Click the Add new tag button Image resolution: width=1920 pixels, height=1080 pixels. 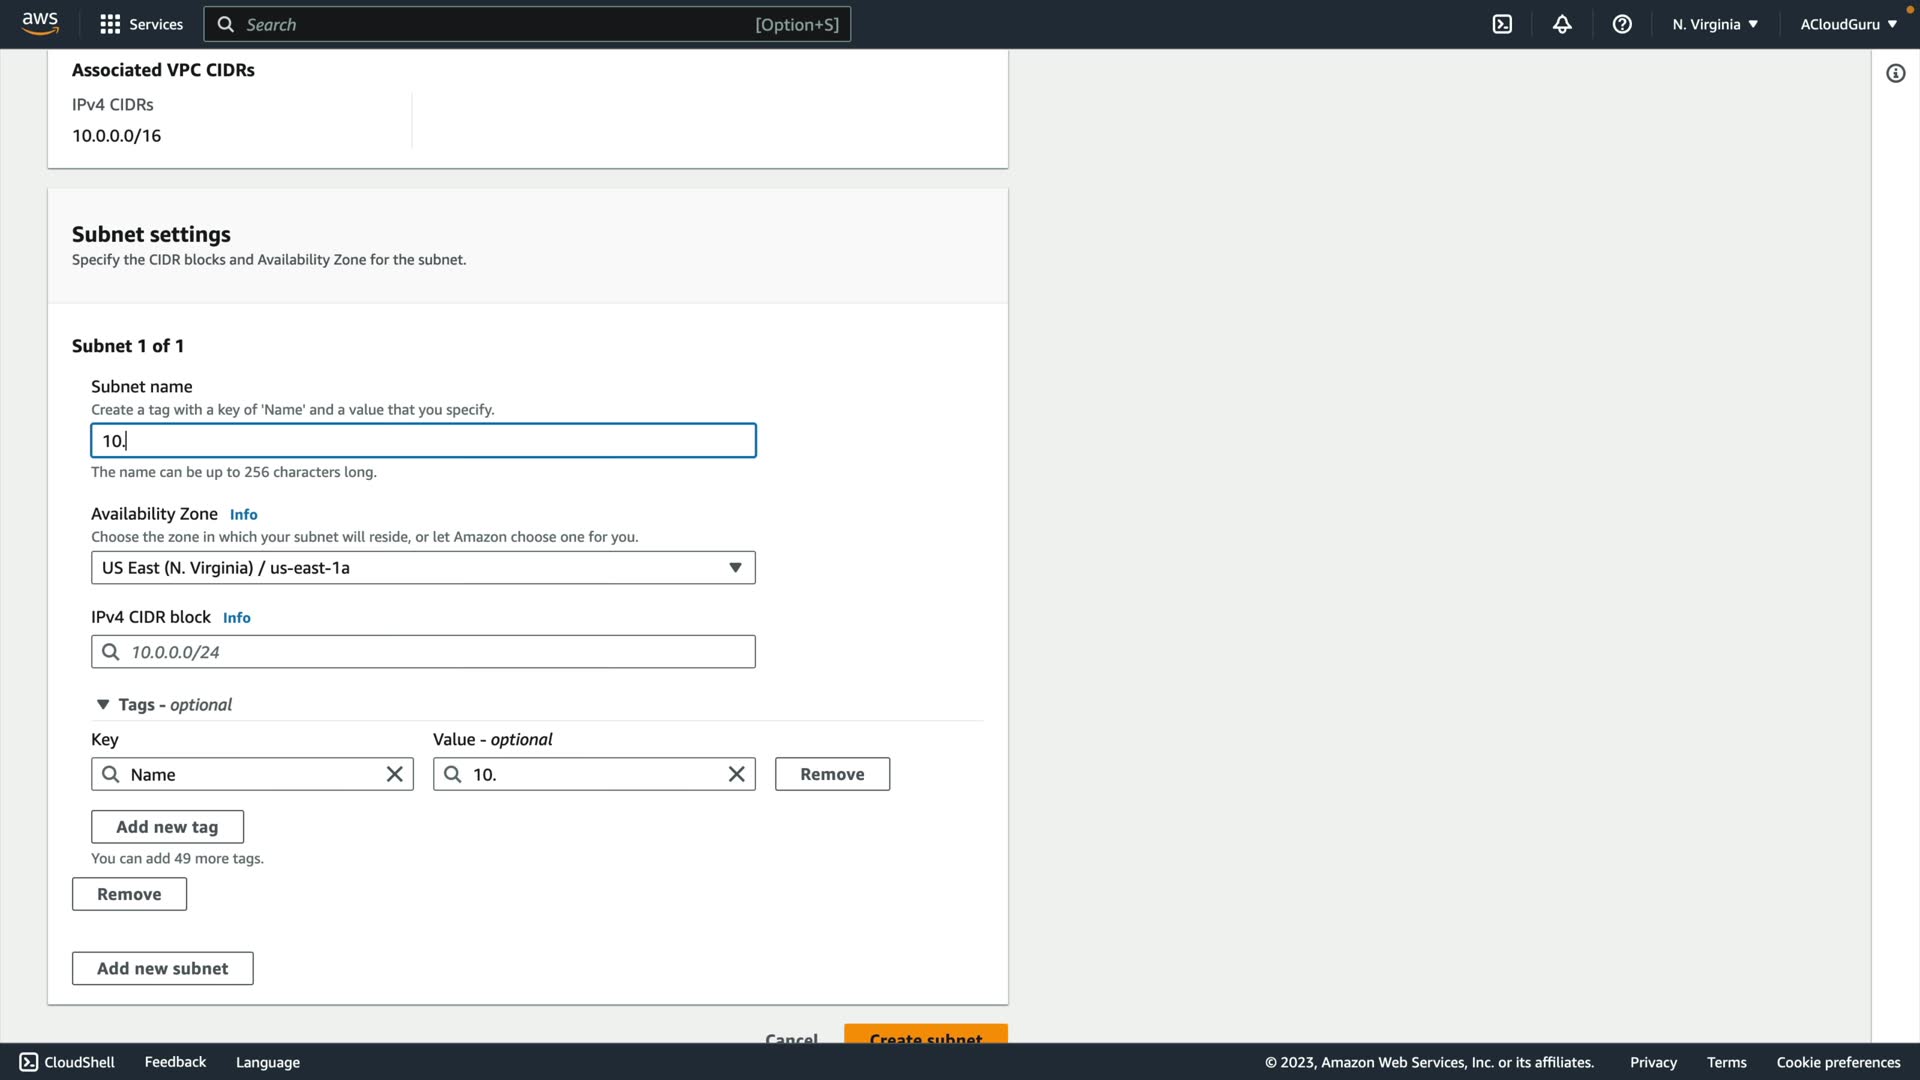167,827
